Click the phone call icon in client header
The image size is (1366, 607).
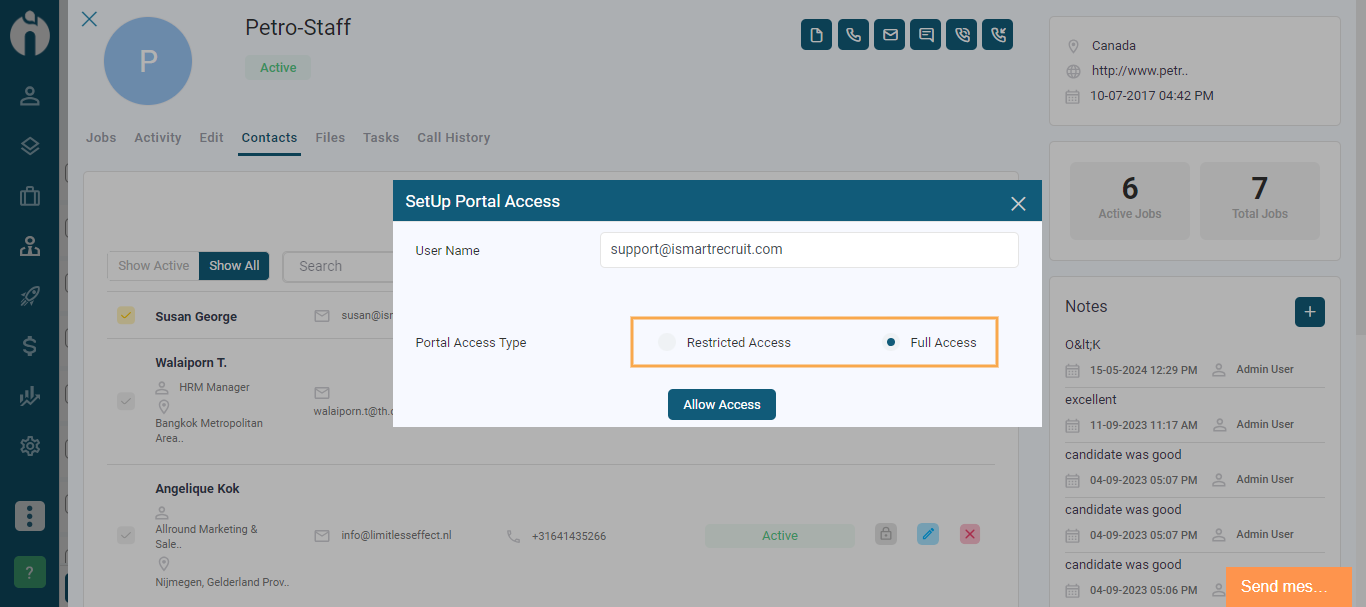[853, 35]
